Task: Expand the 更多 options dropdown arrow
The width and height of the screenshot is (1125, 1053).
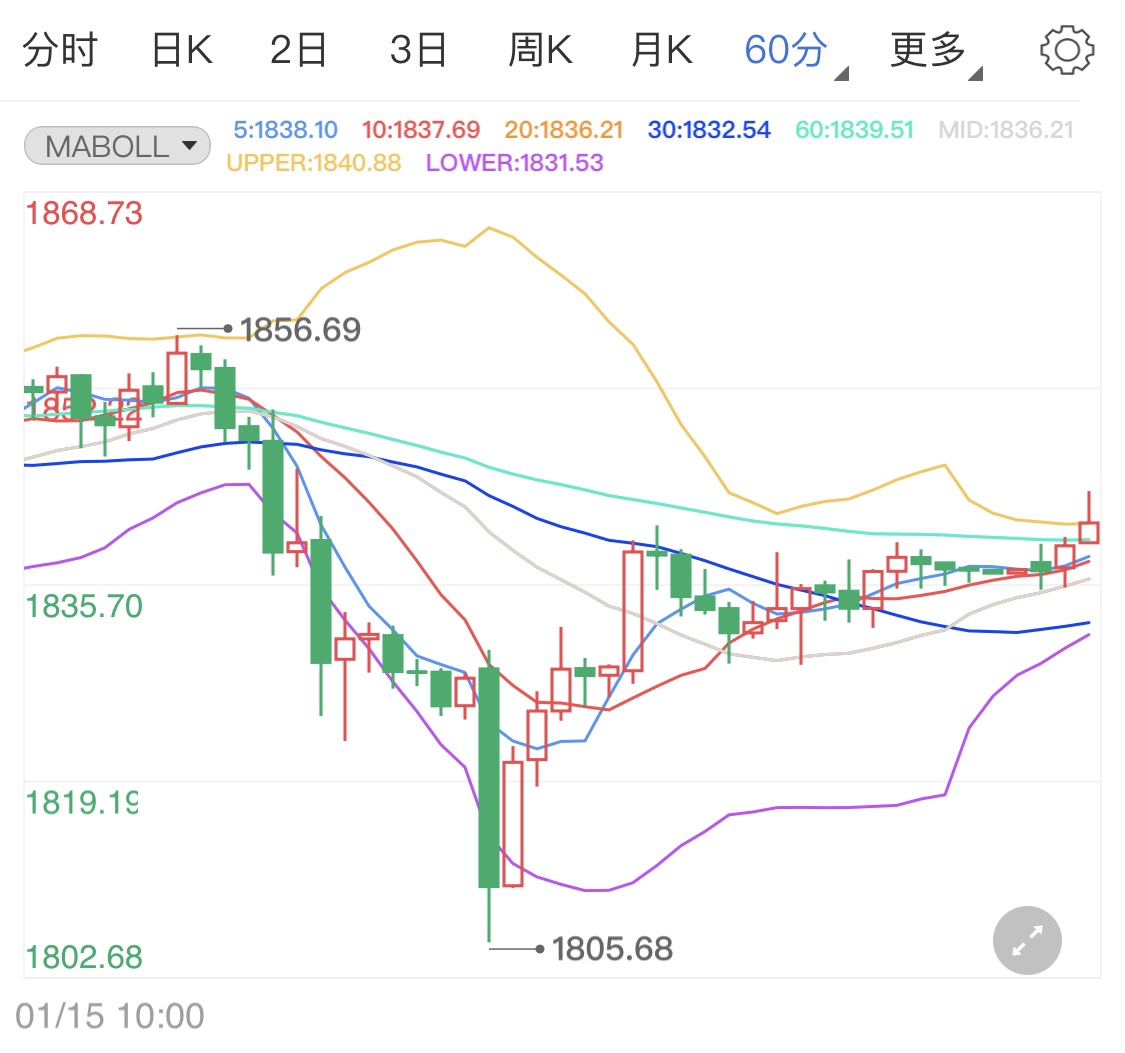Action: pyautogui.click(x=975, y=73)
